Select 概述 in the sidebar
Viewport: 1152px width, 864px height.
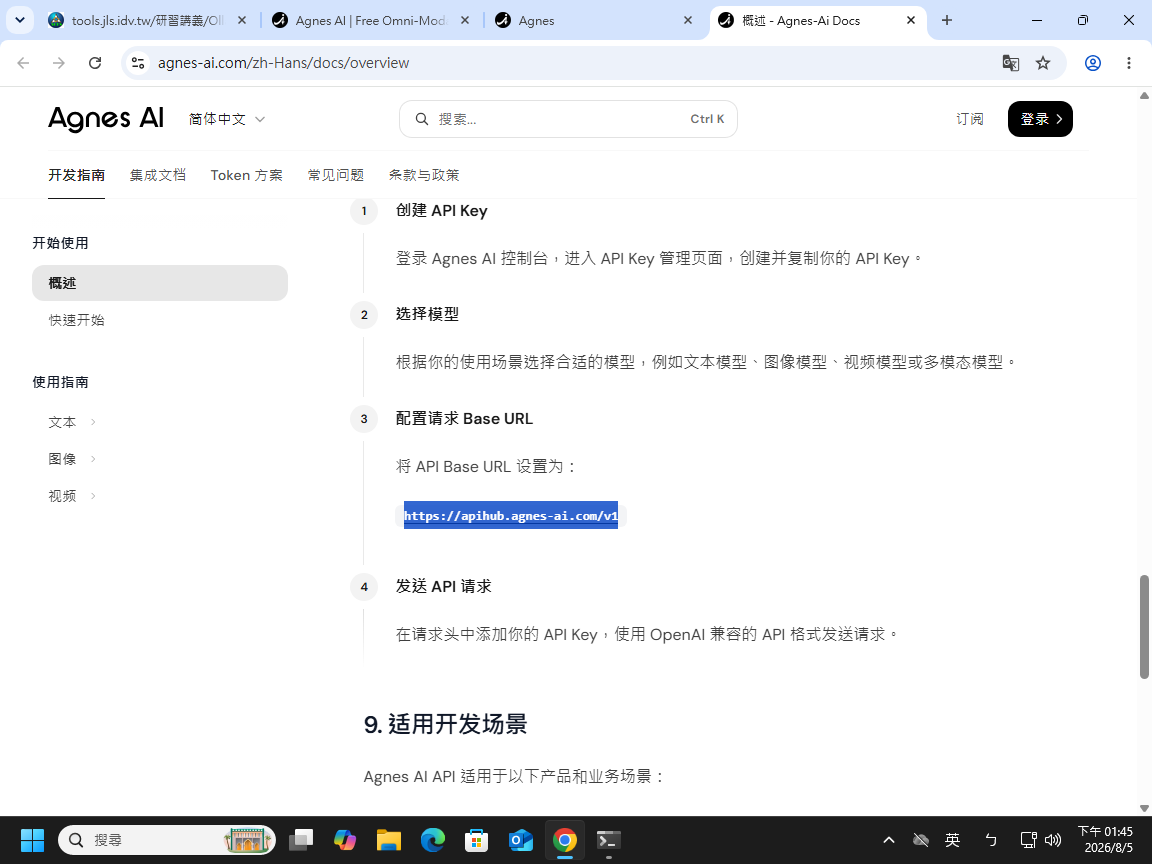[159, 283]
